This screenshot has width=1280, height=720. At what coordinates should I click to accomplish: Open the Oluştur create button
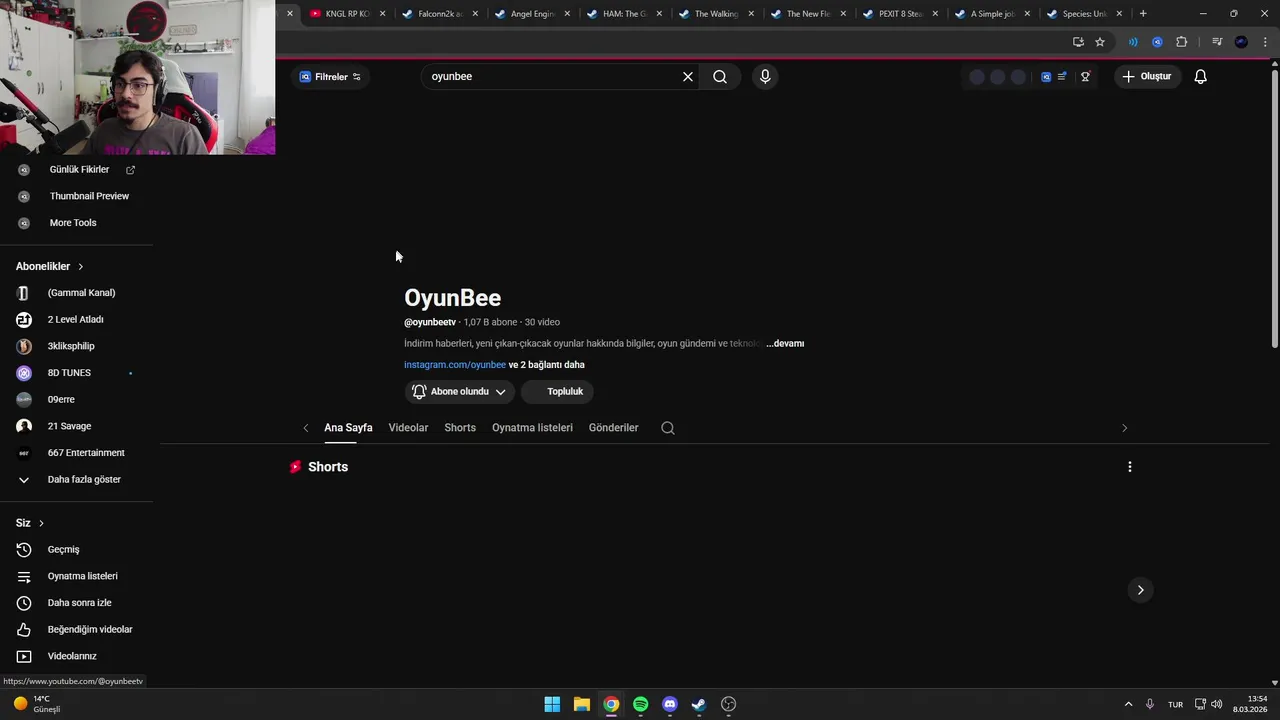point(1146,77)
